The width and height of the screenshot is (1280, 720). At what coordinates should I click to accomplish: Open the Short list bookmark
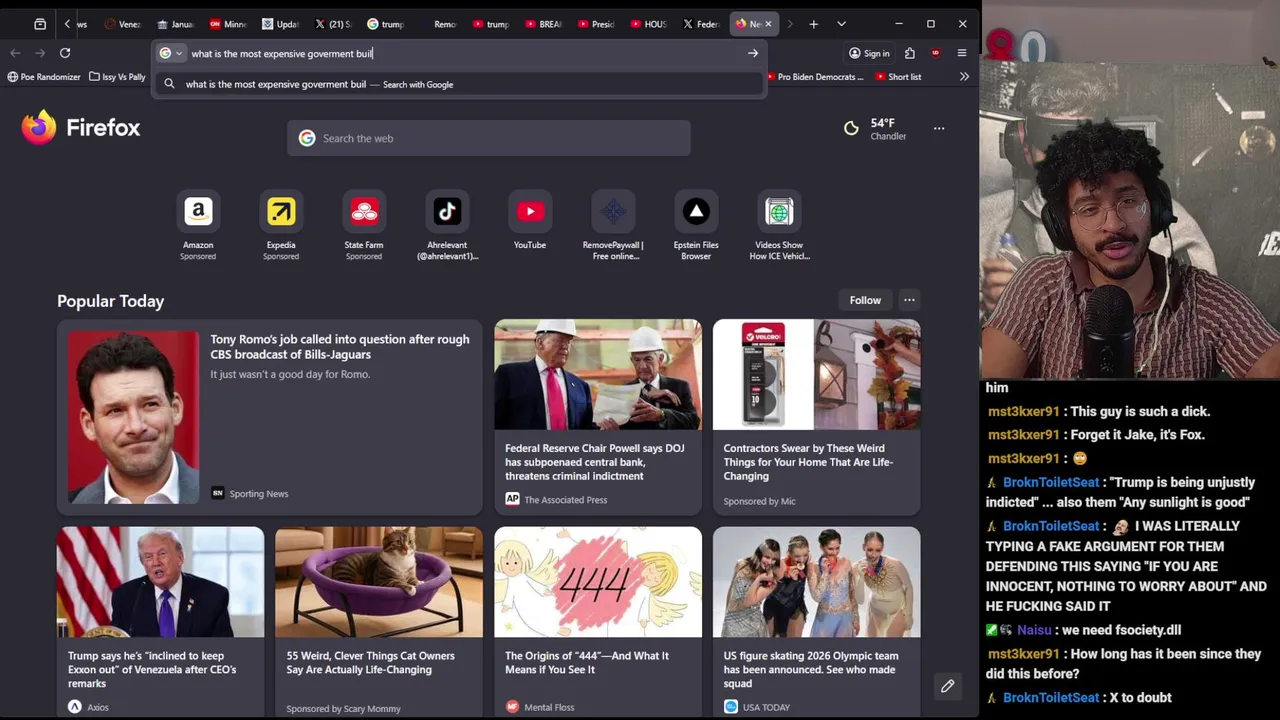tap(898, 77)
